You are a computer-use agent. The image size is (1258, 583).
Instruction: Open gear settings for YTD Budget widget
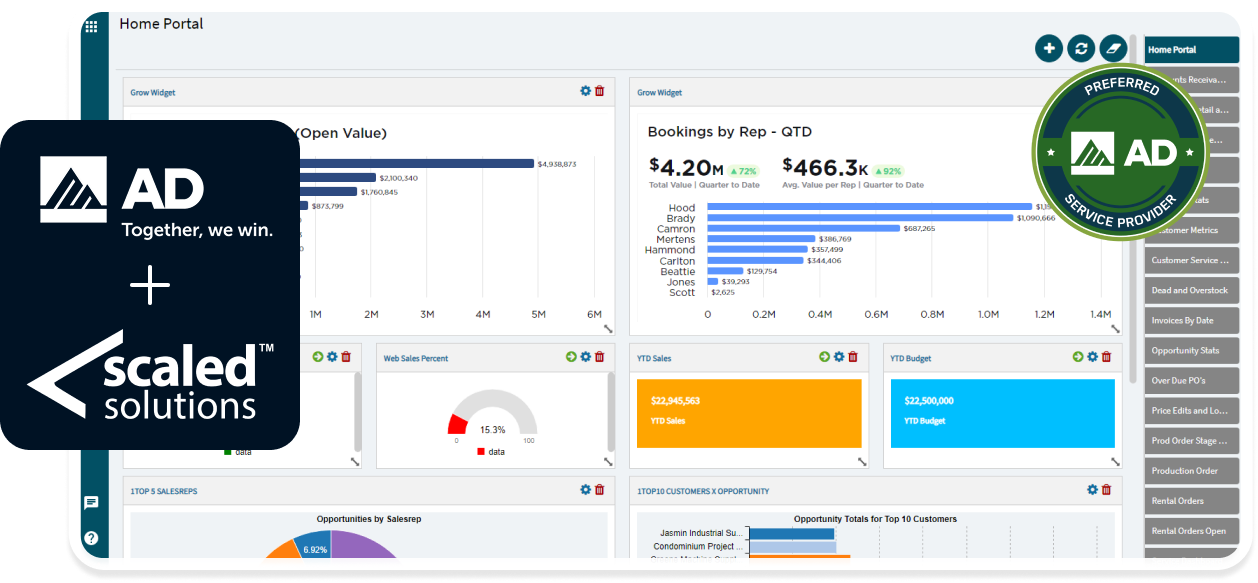[x=1092, y=356]
